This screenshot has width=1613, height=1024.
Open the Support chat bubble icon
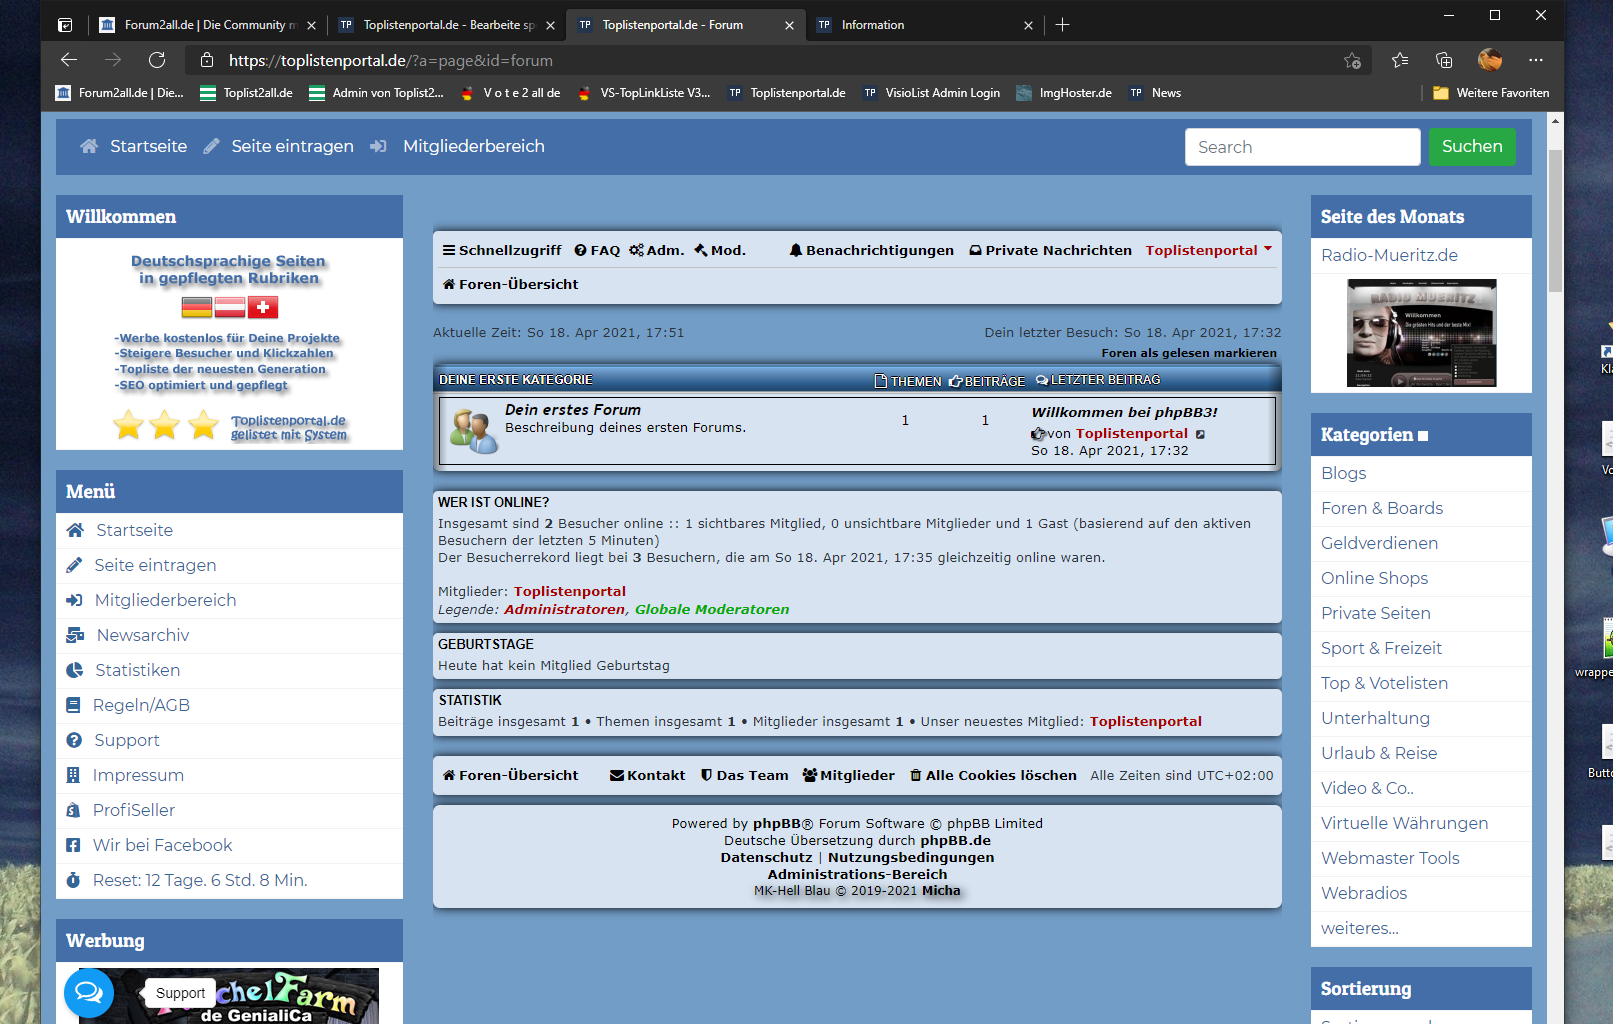[89, 992]
